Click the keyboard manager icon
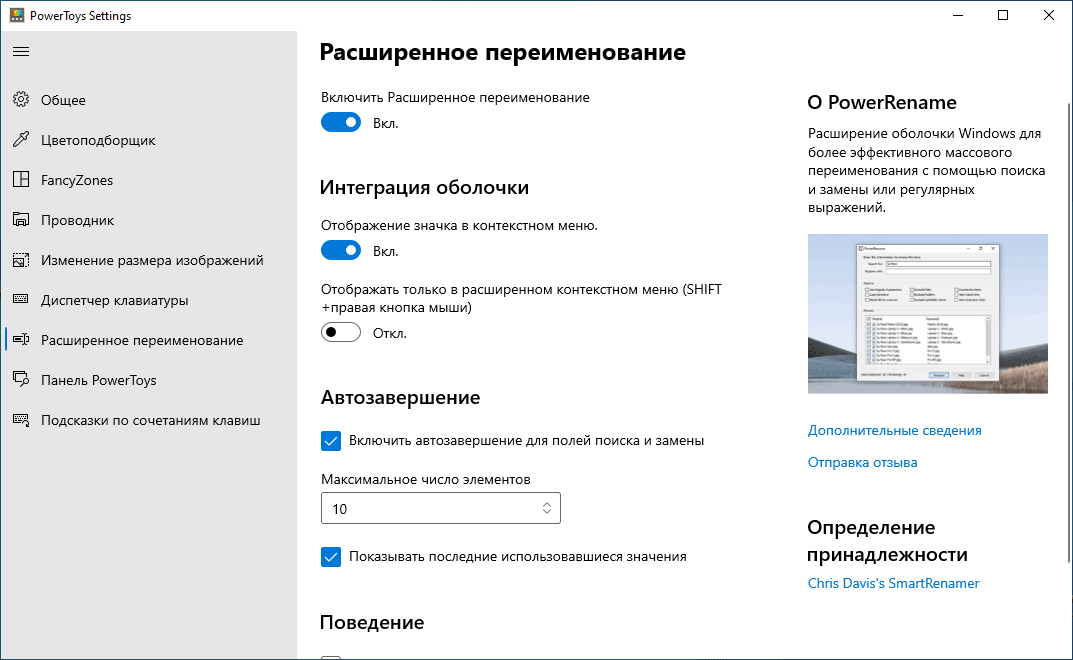The height and width of the screenshot is (660, 1073). [21, 299]
